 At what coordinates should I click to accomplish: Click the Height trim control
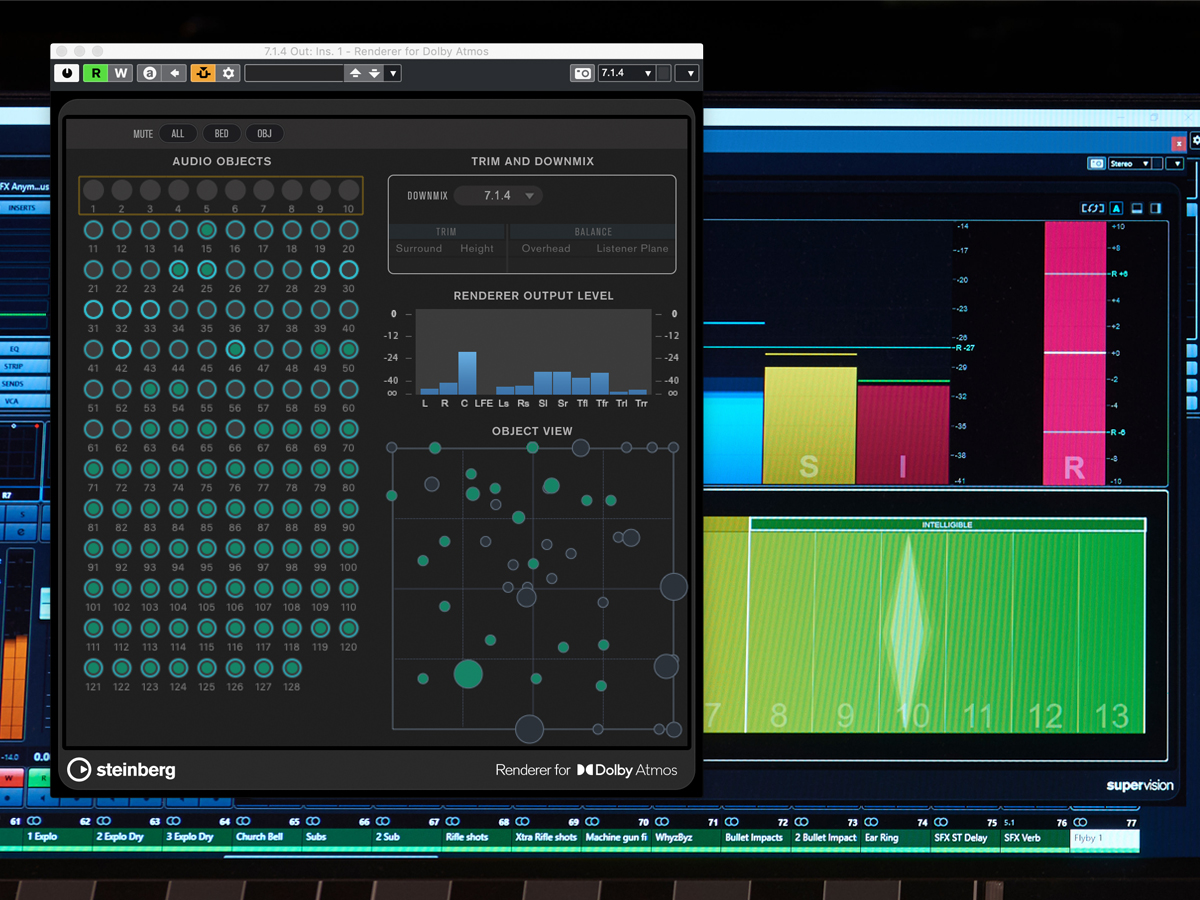coord(477,248)
